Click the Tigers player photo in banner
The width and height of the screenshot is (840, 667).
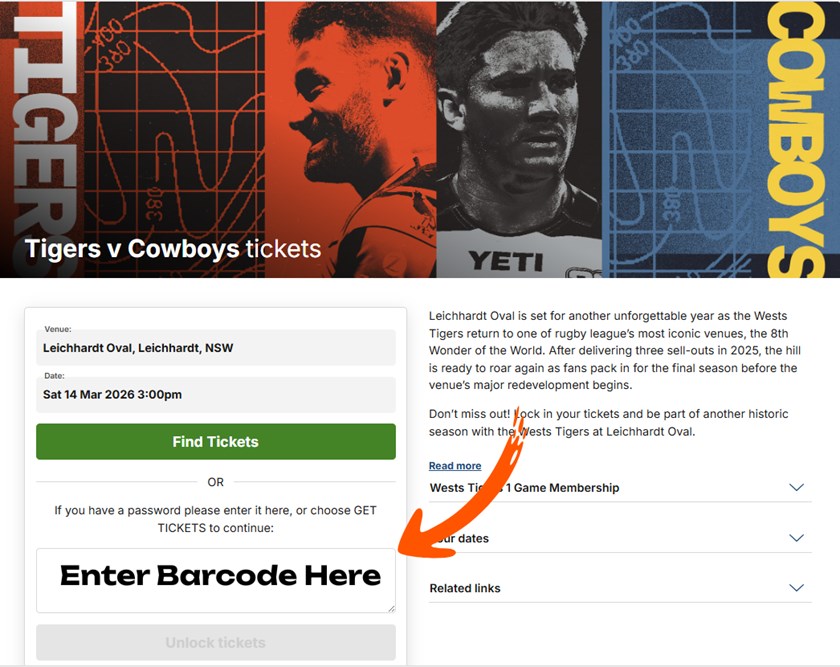[x=350, y=120]
